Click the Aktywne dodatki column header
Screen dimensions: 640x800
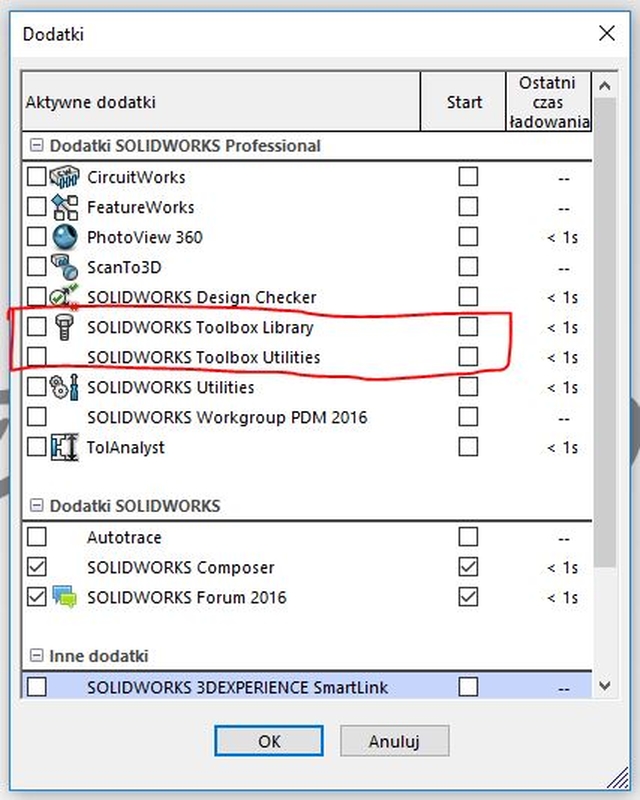(221, 102)
